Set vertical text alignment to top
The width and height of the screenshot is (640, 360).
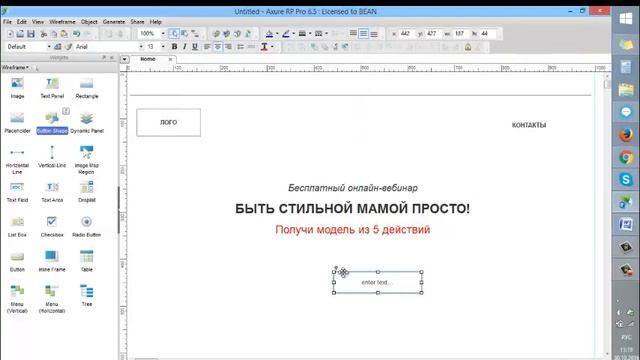353,33
